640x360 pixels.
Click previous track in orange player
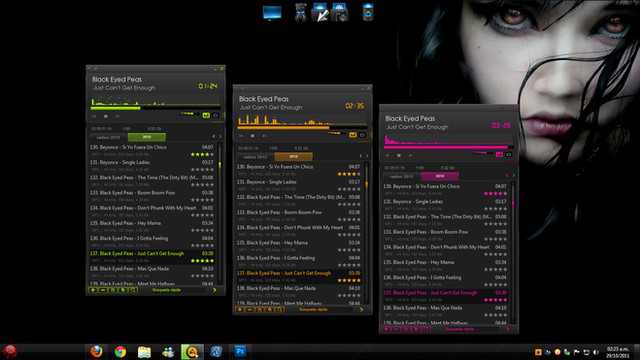point(241,136)
